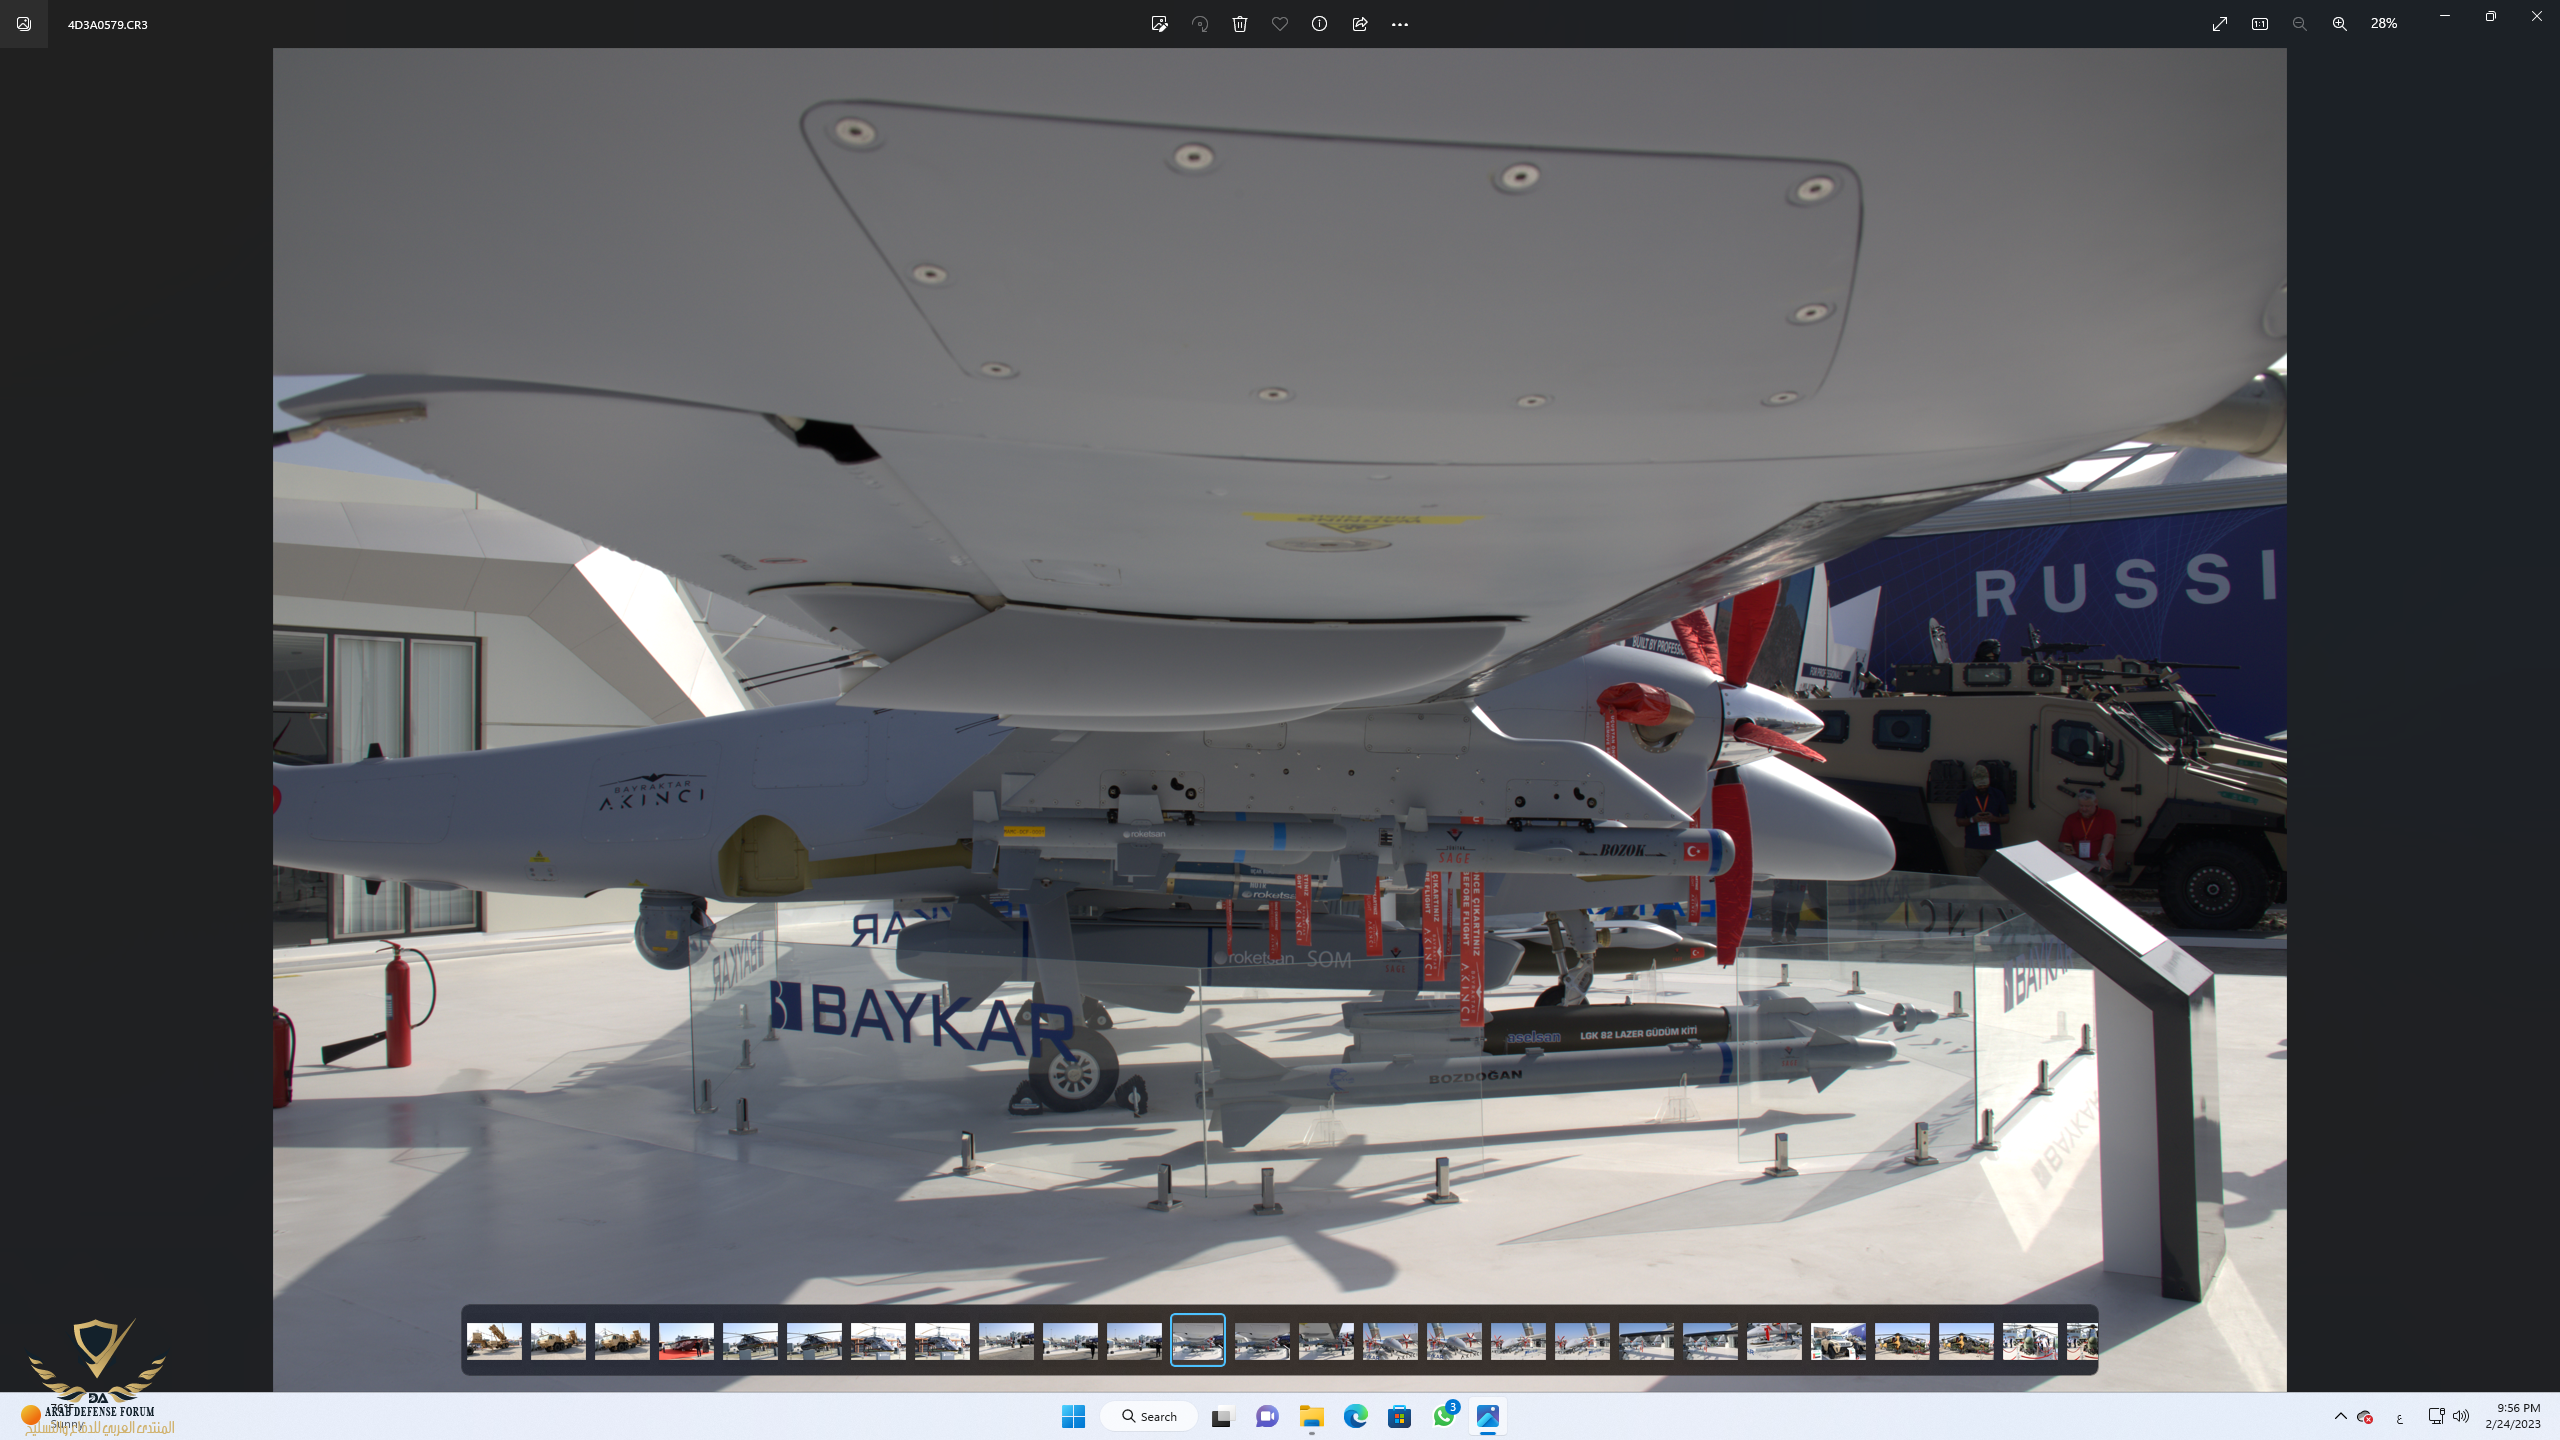Image resolution: width=2560 pixels, height=1440 pixels.
Task: Select the highlighted current filmstrip thumbnail
Action: 1198,1340
